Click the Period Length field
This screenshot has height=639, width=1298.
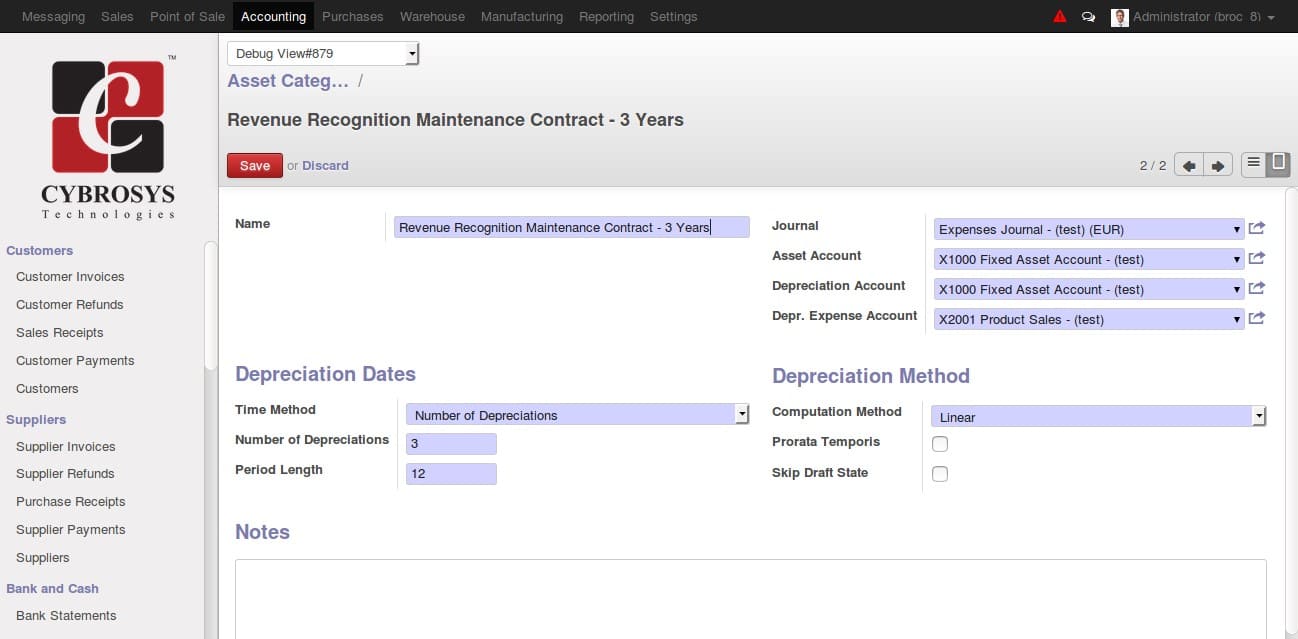[x=451, y=474]
